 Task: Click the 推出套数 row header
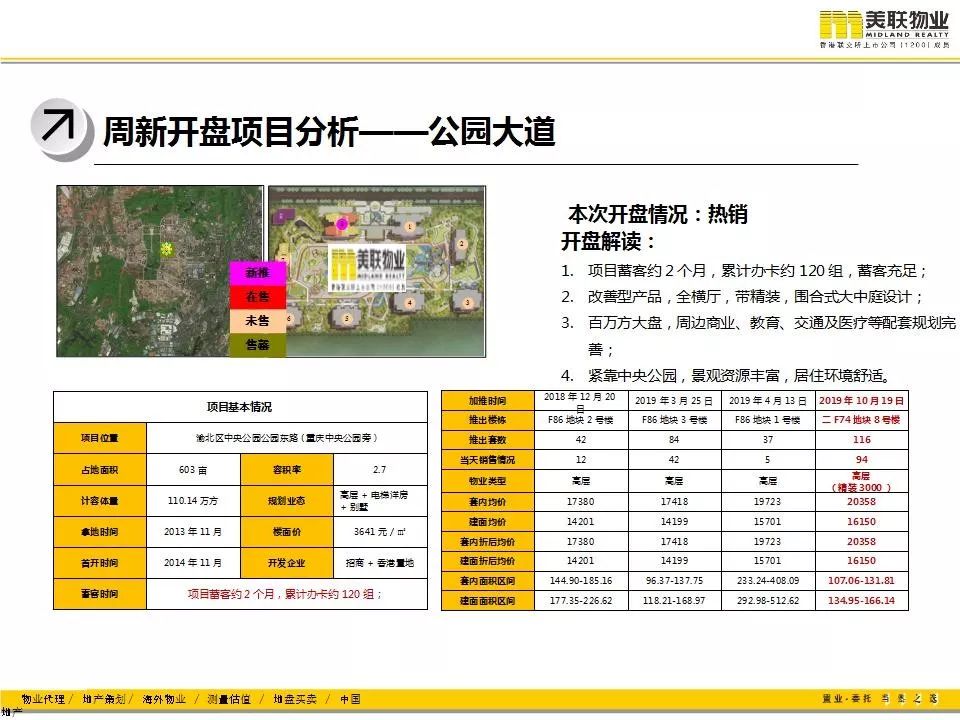point(488,440)
